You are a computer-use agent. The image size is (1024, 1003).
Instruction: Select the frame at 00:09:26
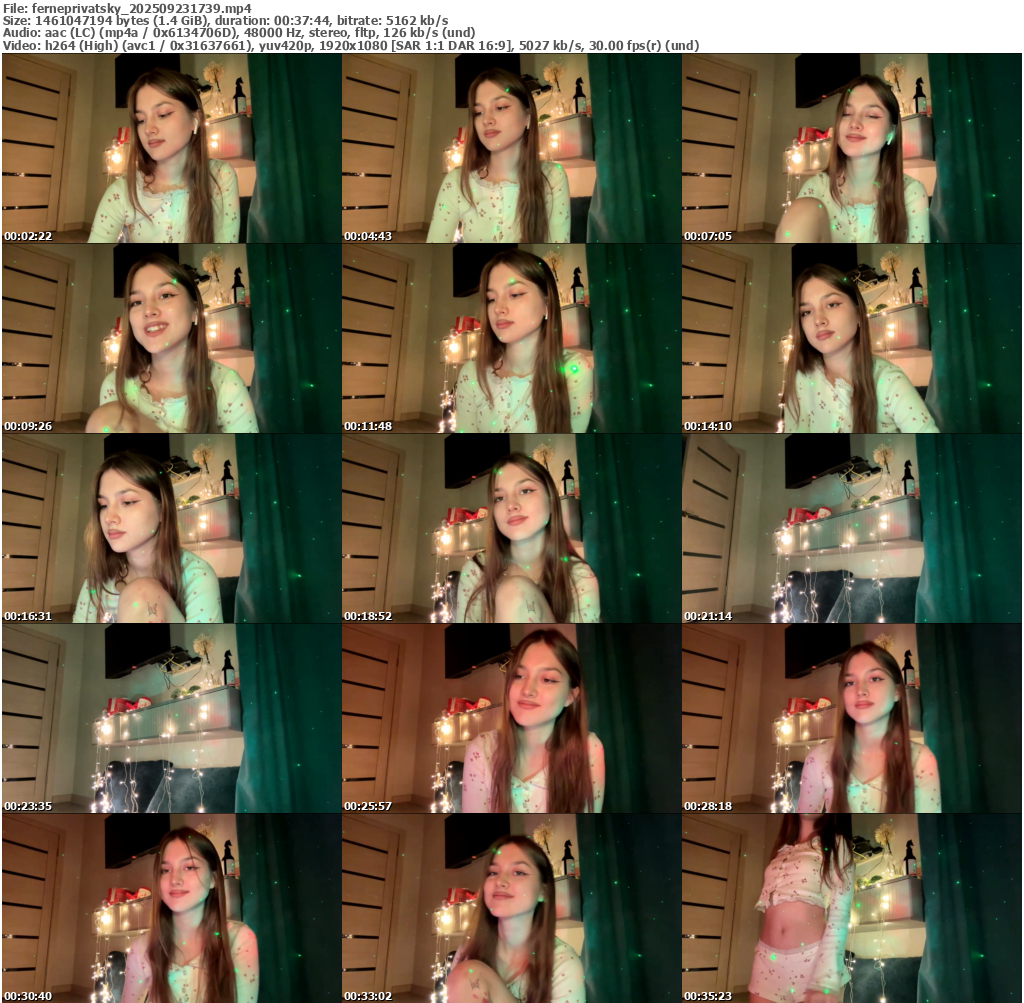[x=171, y=338]
